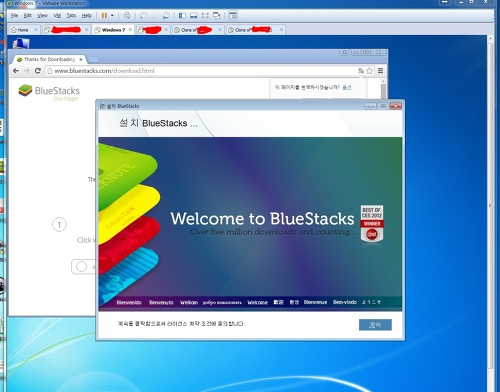The image size is (500, 392).
Task: Click the Chrome page vertical scrollbar
Action: (x=384, y=90)
